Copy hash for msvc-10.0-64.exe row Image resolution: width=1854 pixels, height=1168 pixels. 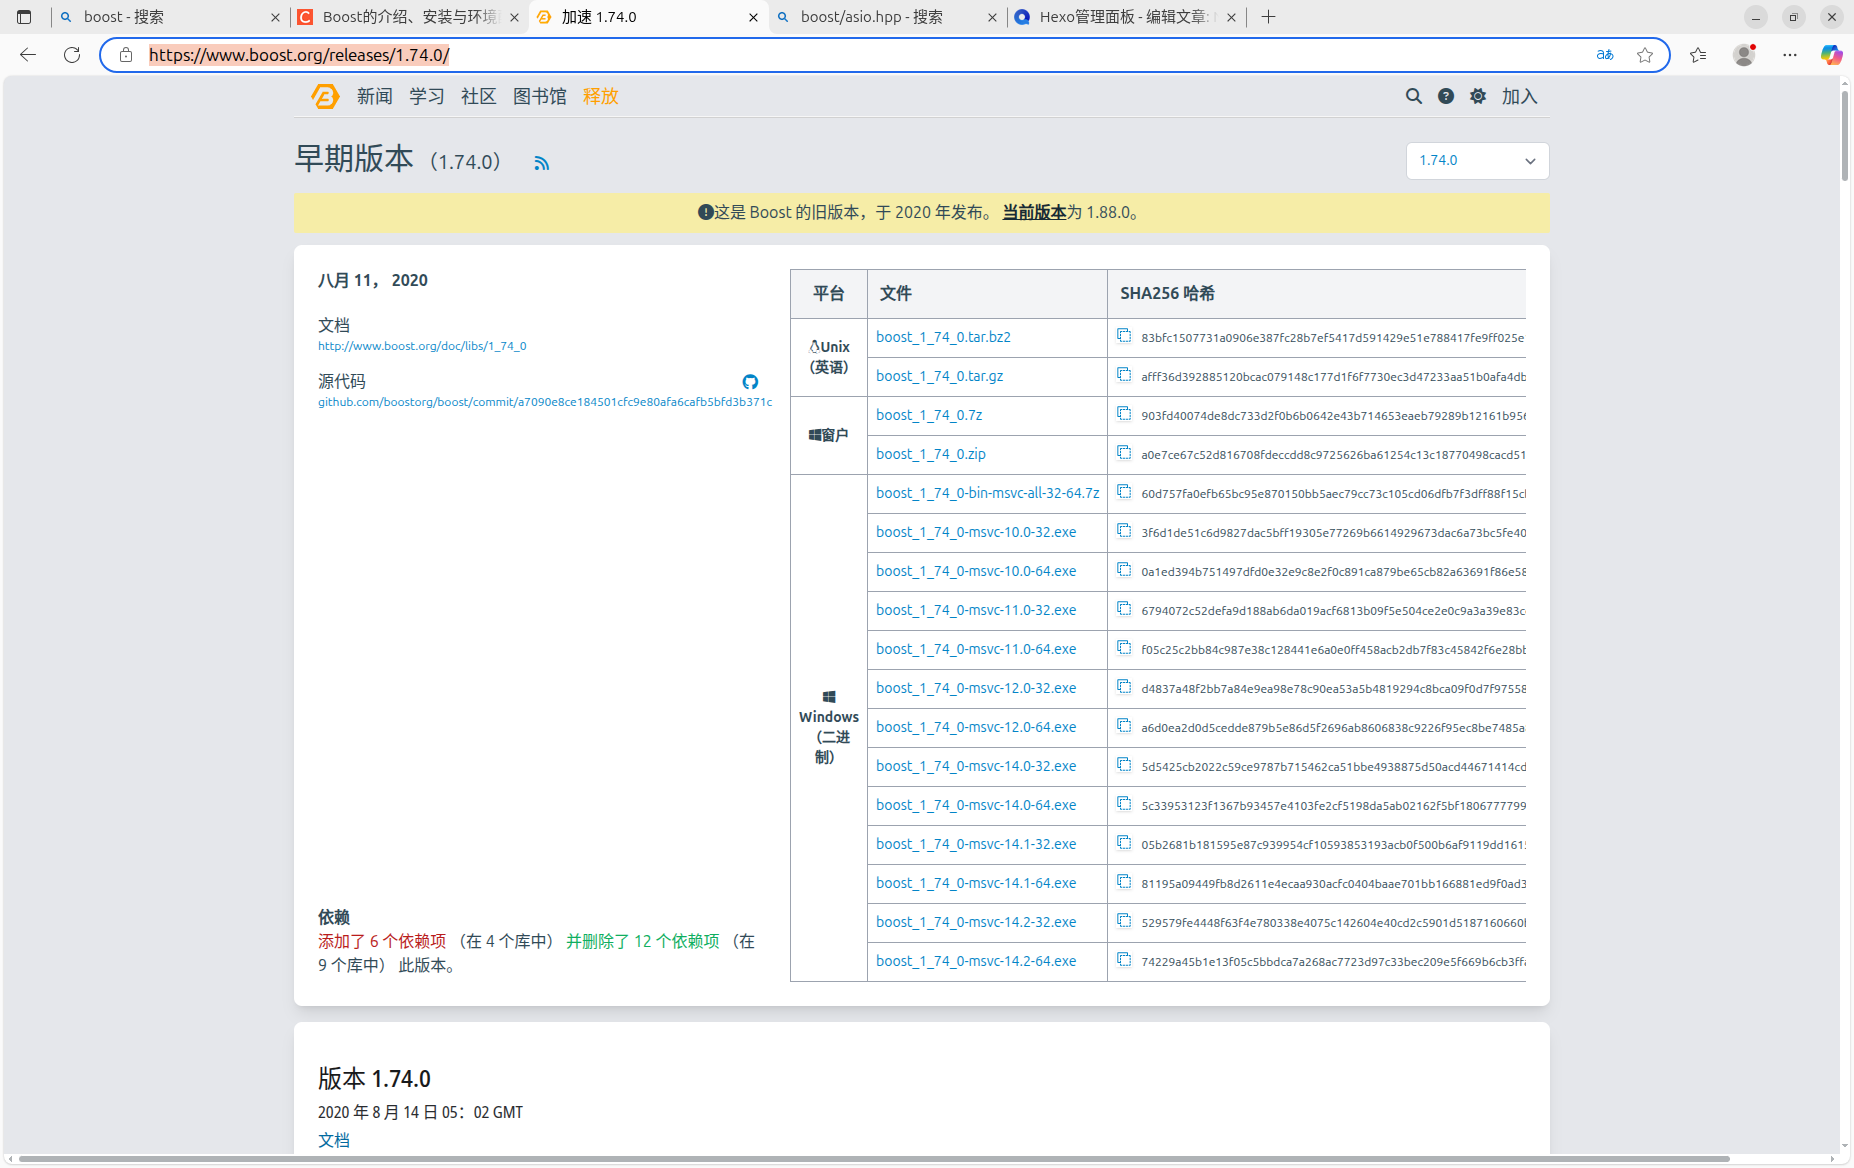[1124, 570]
